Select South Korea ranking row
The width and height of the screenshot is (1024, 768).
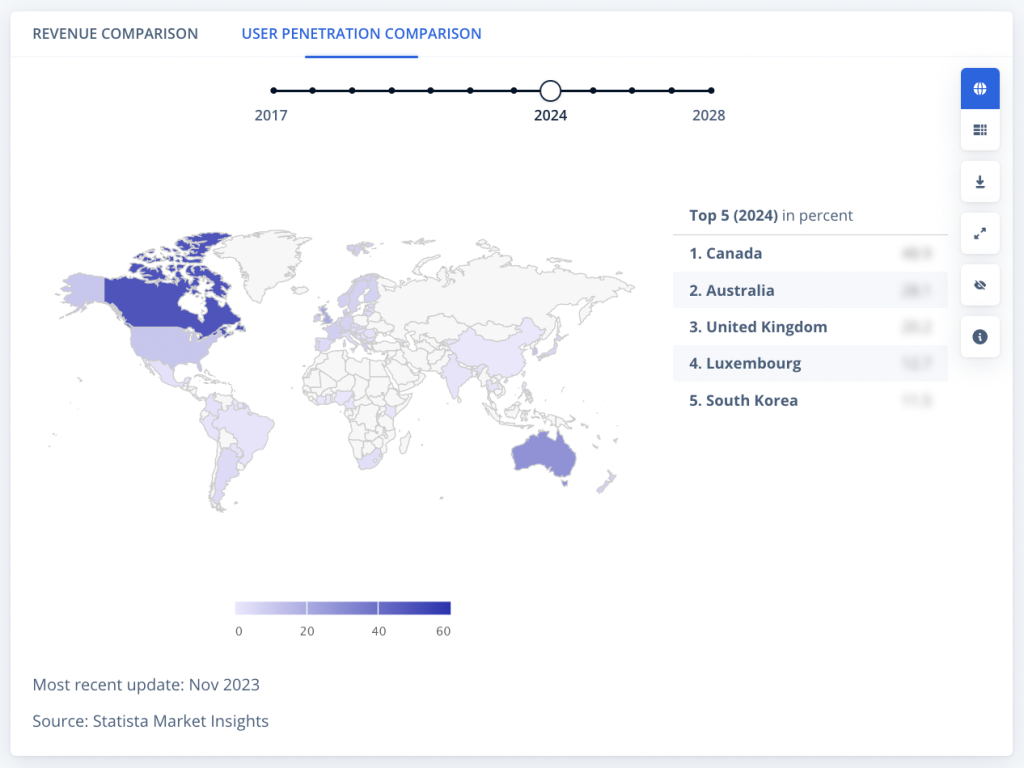[x=751, y=401]
